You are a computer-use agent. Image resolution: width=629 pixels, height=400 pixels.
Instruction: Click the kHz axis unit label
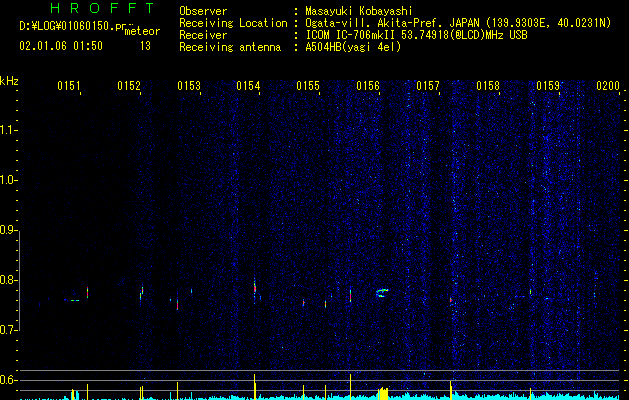pyautogui.click(x=9, y=81)
